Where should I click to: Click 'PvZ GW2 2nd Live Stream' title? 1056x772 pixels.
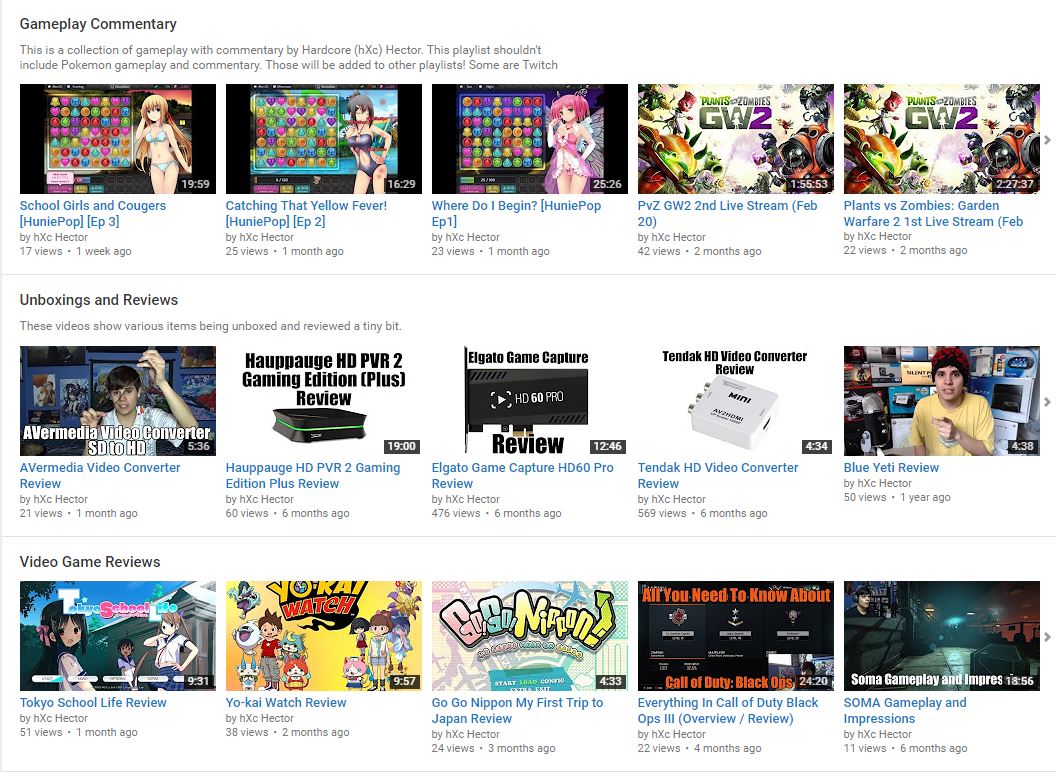727,214
